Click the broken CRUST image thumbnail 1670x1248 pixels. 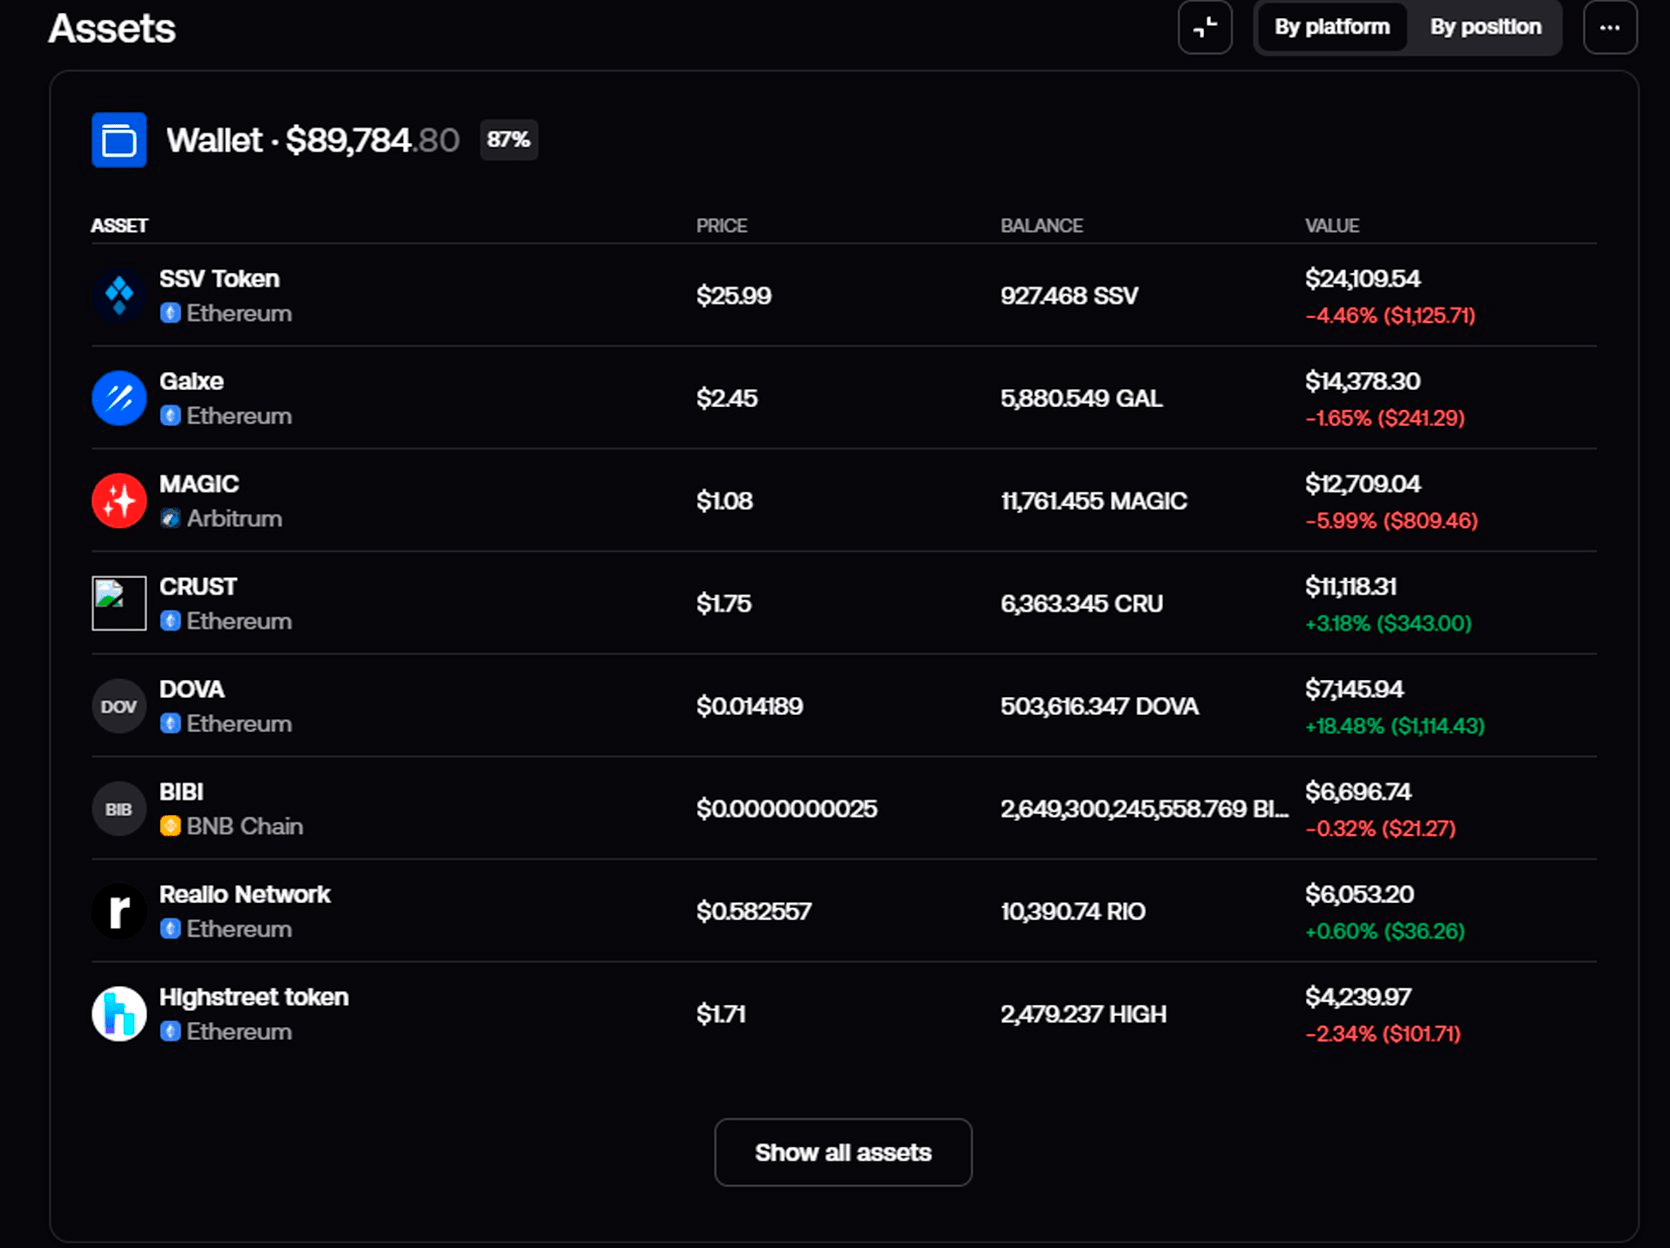[x=119, y=603]
